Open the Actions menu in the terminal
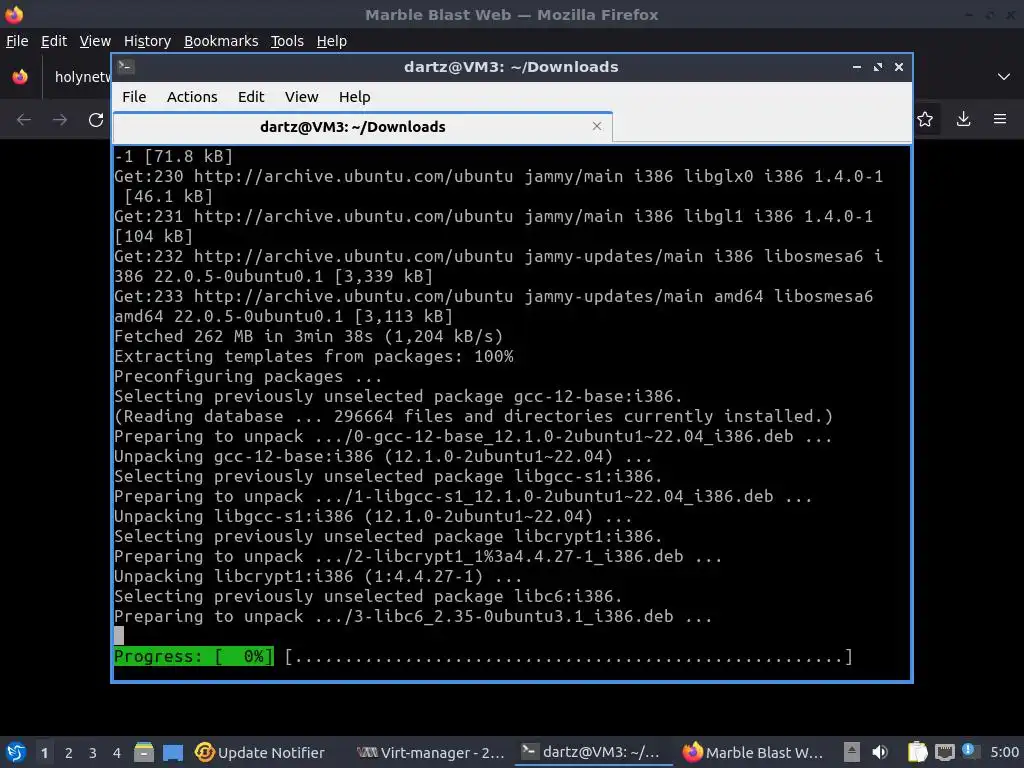The width and height of the screenshot is (1024, 768). pyautogui.click(x=192, y=97)
